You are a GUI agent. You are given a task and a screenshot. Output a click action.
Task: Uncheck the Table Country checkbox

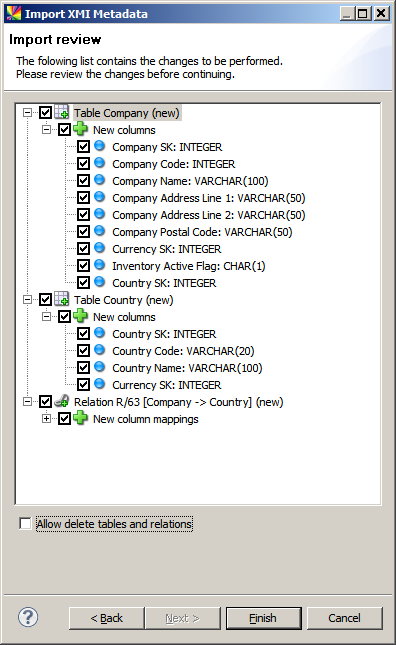(x=45, y=300)
